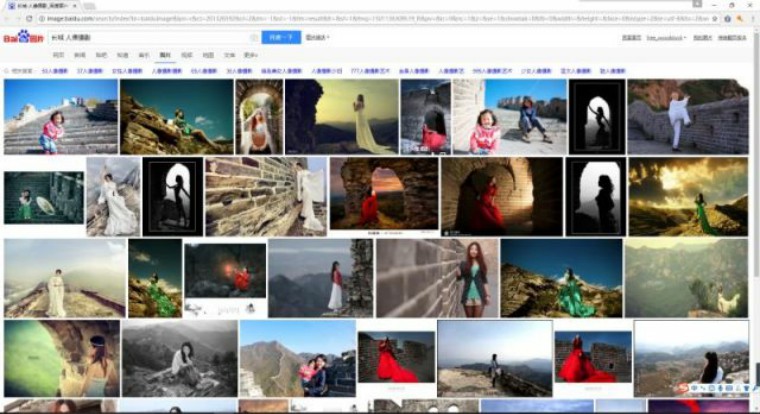Viewport: 760px width, 414px height.
Task: Open the username account dropdown
Action: [666, 38]
